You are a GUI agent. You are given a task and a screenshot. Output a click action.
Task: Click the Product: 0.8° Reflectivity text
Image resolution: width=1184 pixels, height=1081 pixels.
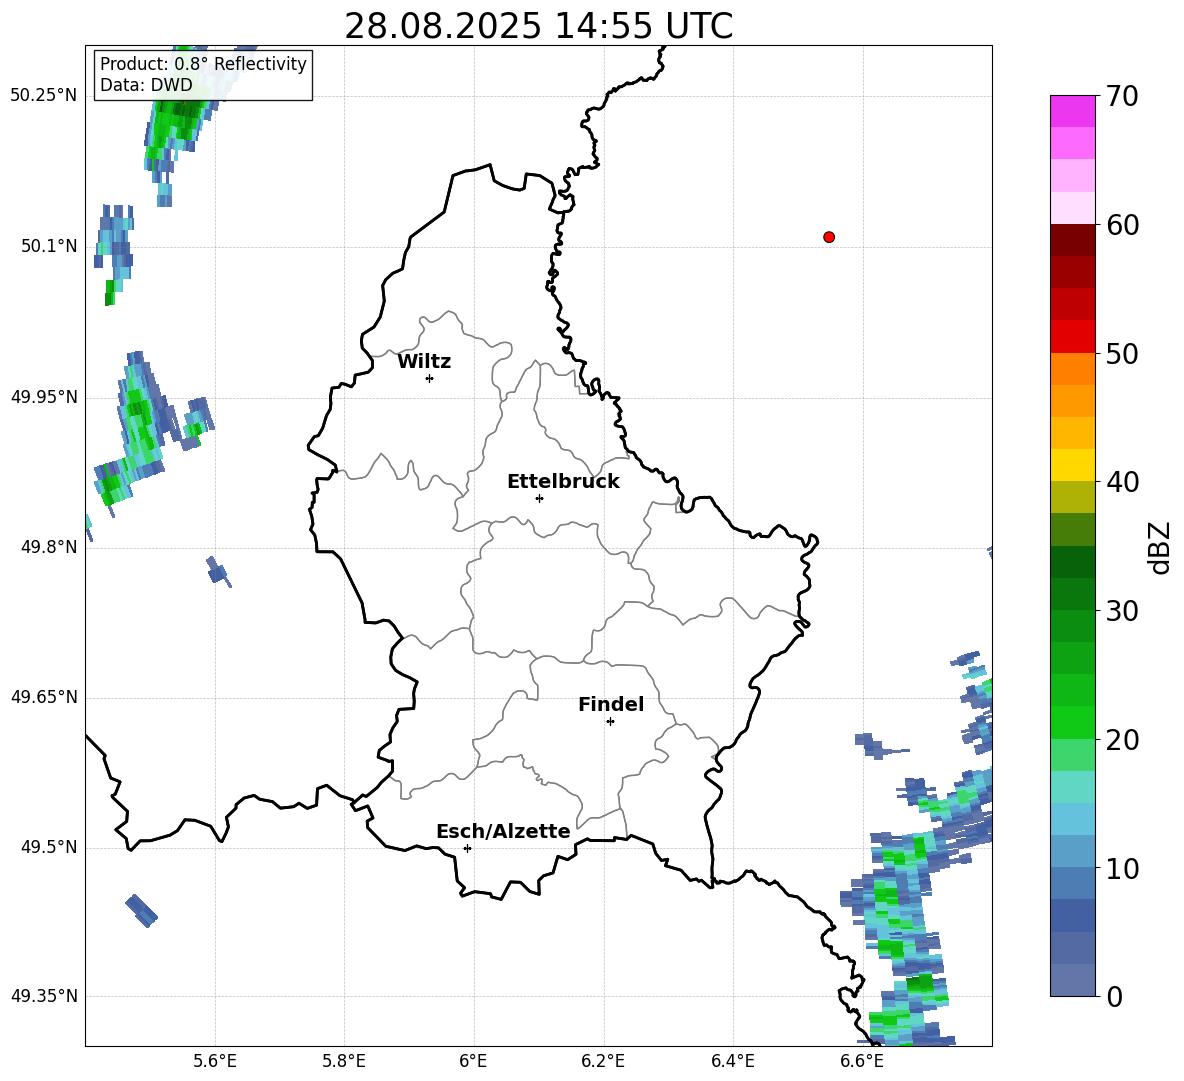[203, 64]
